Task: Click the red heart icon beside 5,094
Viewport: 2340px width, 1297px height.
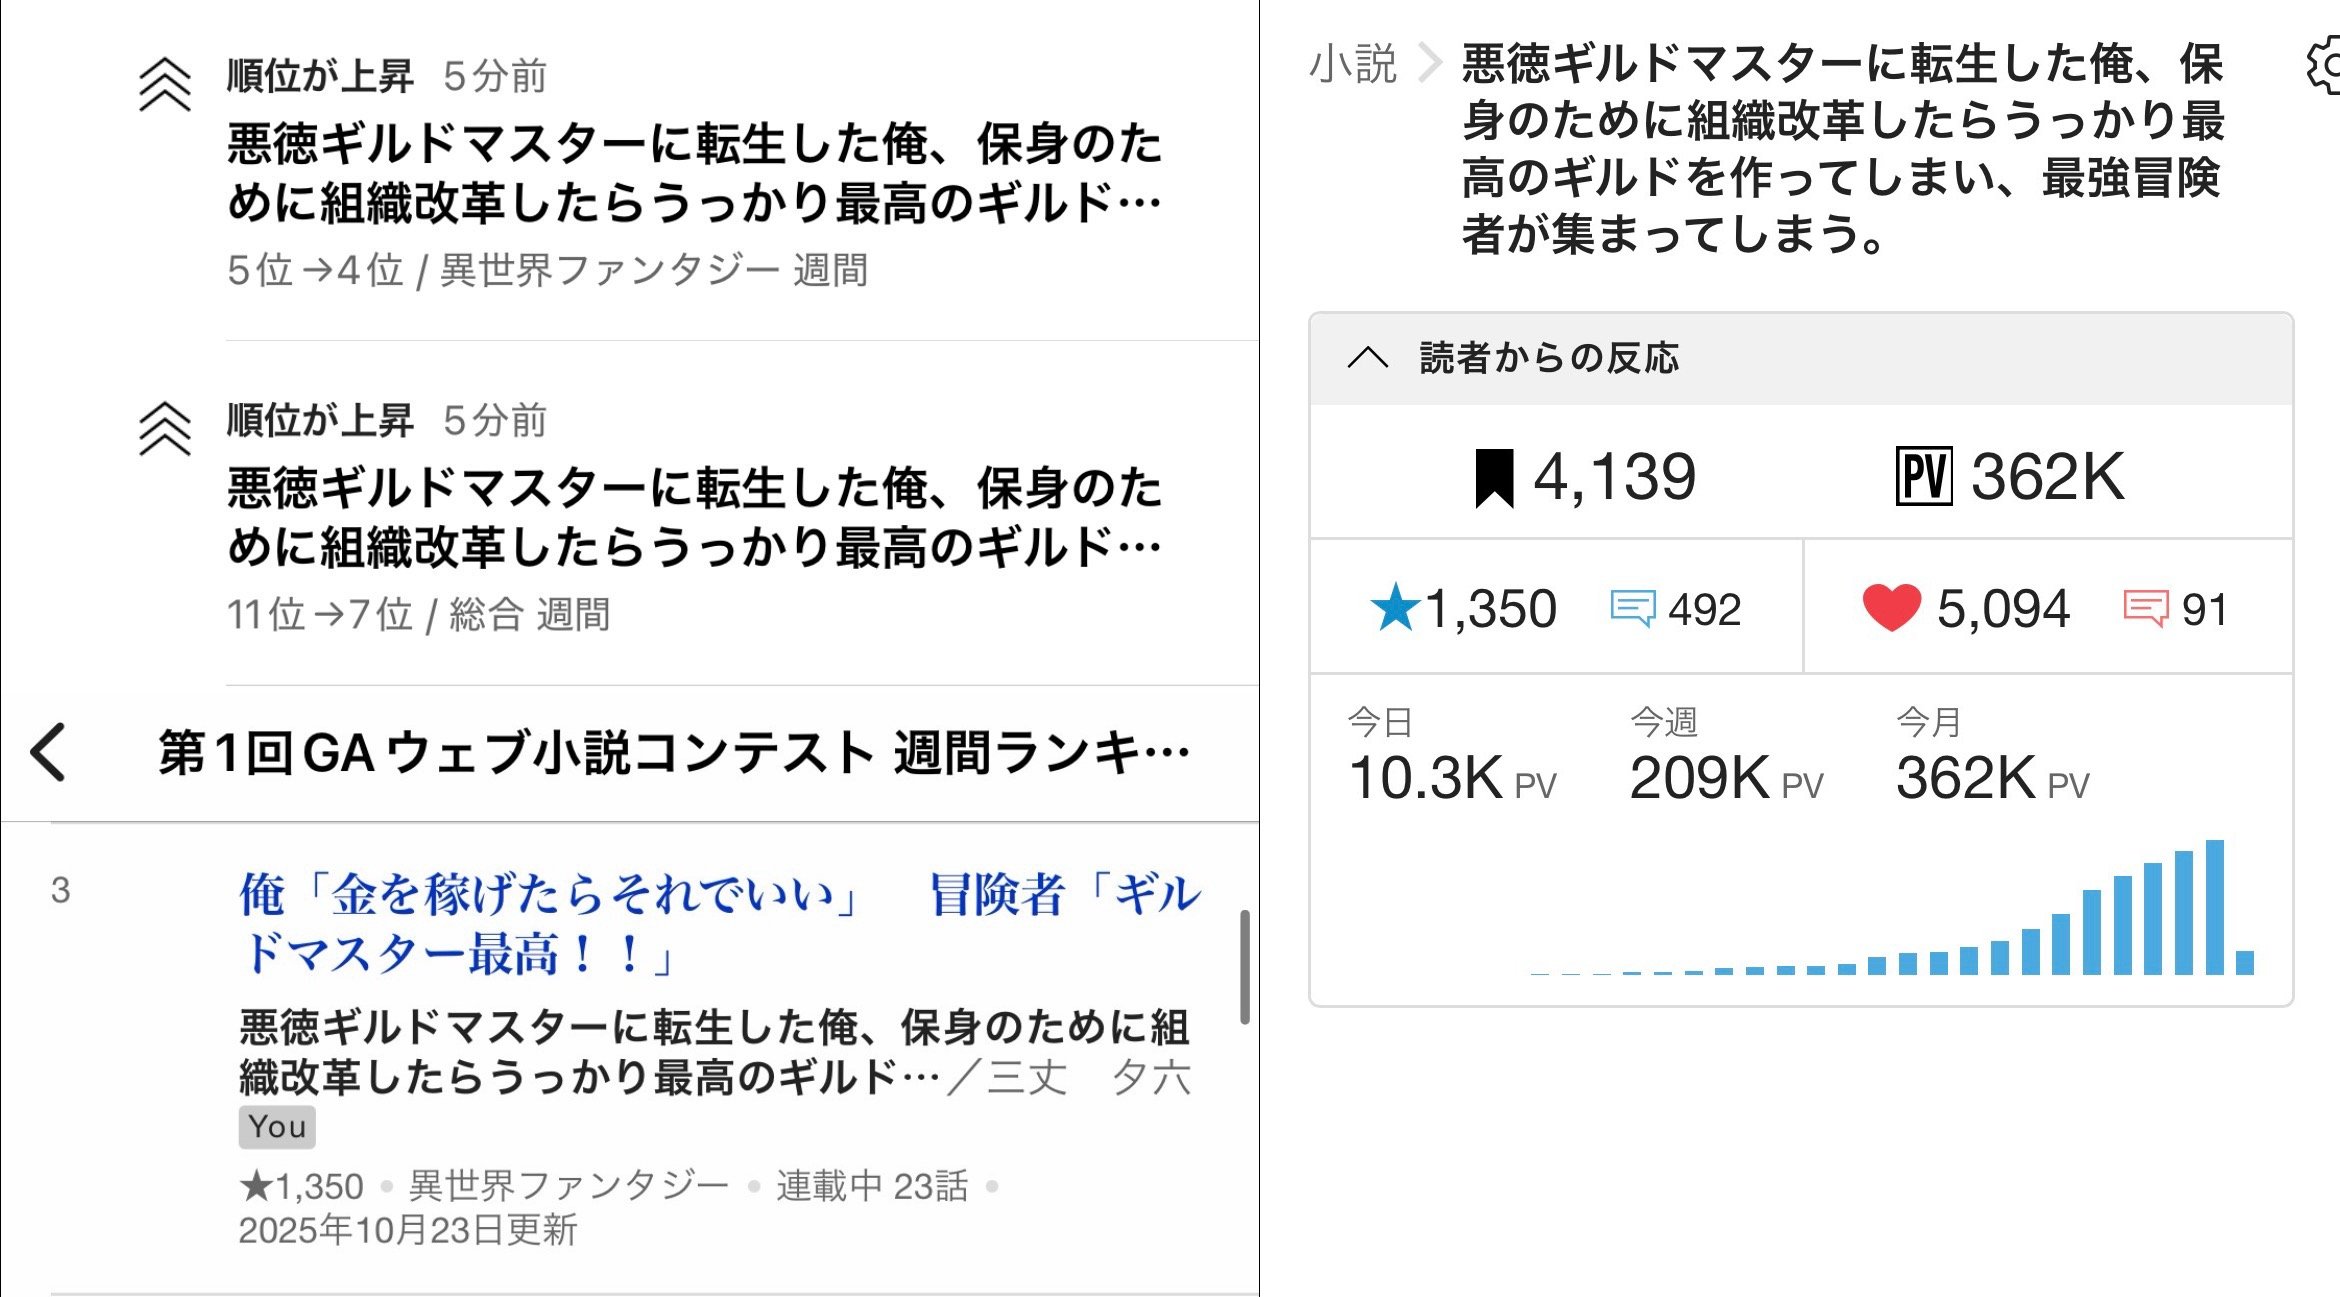Action: pos(1890,608)
